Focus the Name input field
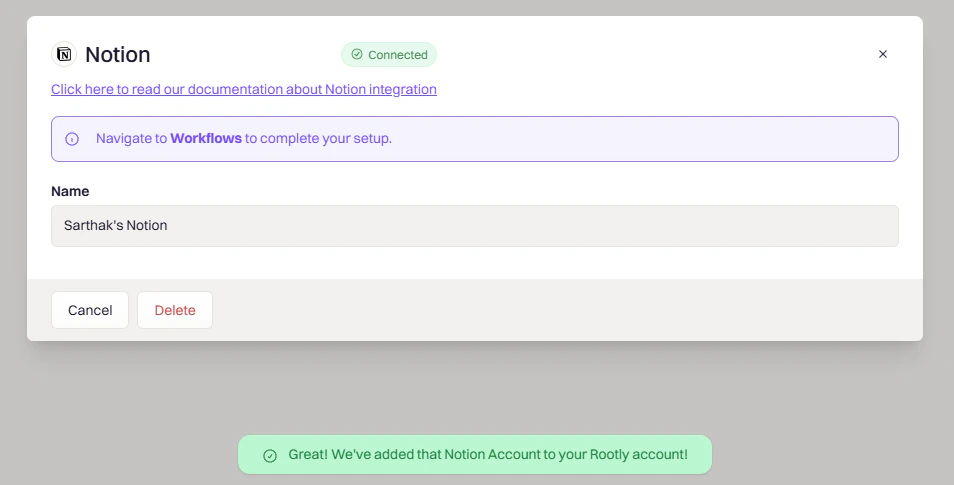 click(x=475, y=226)
